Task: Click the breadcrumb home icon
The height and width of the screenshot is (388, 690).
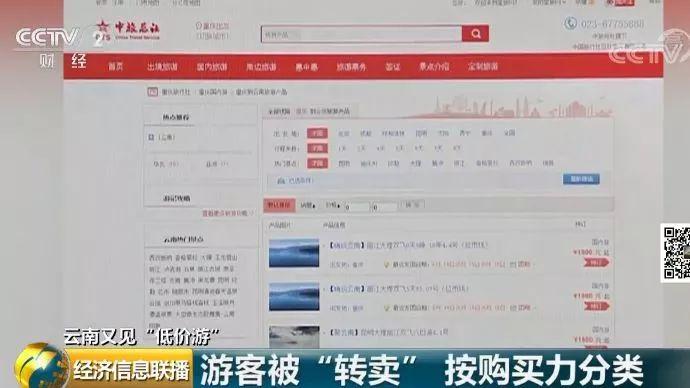Action: 152,92
